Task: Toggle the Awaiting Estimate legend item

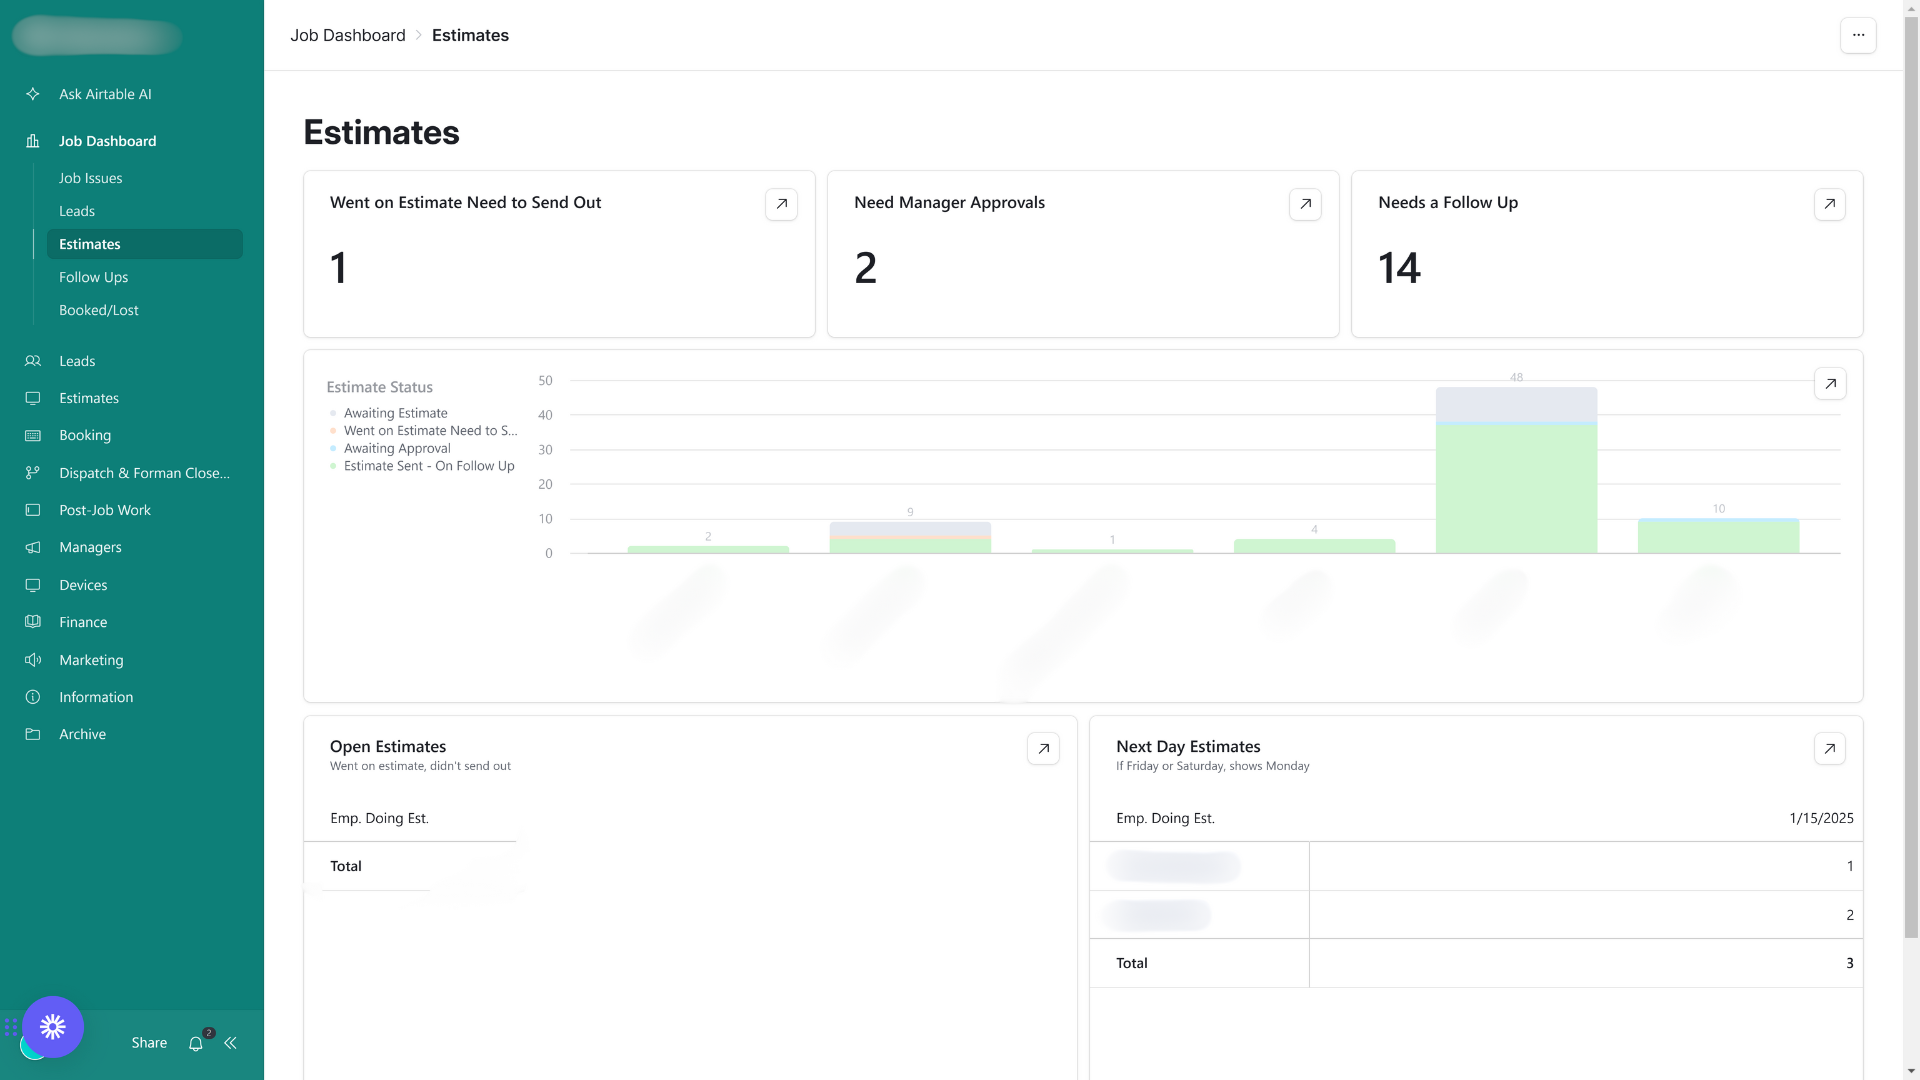Action: pos(395,413)
